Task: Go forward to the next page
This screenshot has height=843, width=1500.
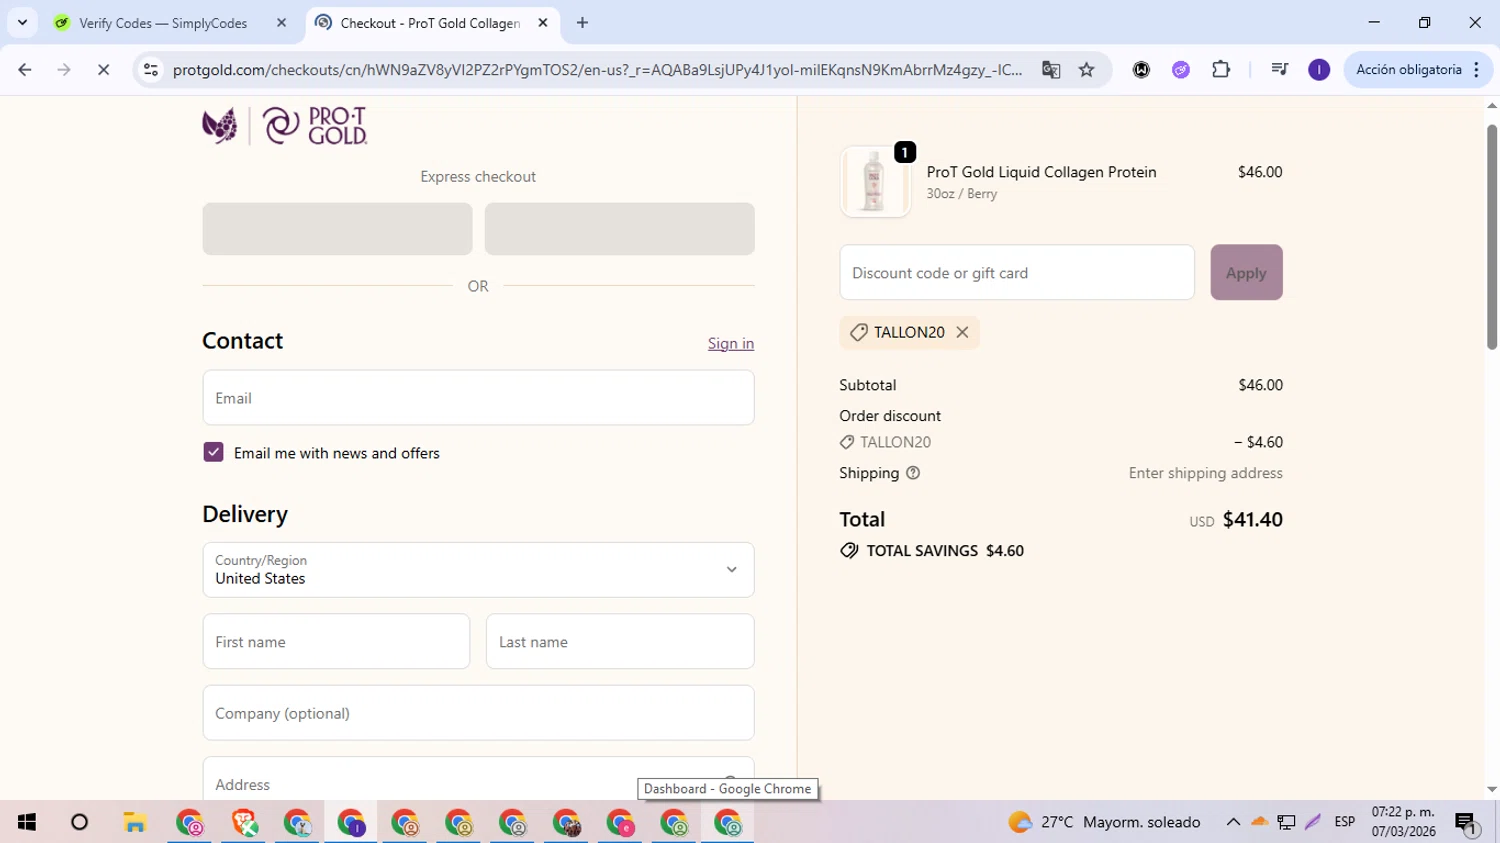Action: point(64,70)
